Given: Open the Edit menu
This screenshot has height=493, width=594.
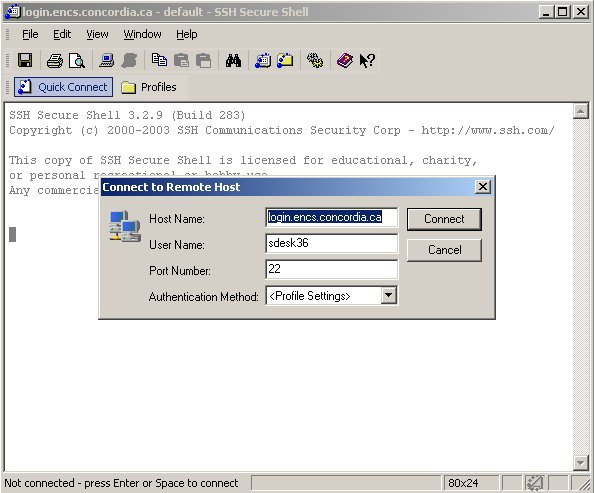Looking at the screenshot, I should coord(62,34).
